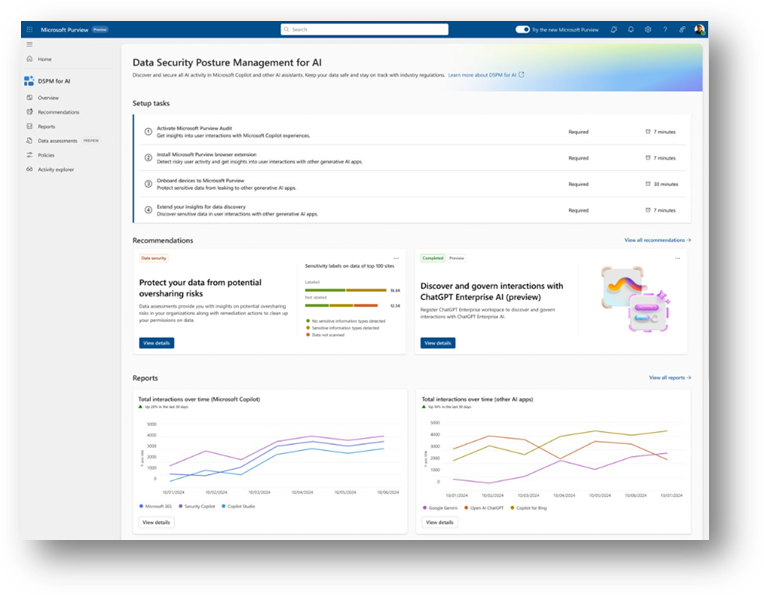Click Copilot Studio legend entry
The width and height of the screenshot is (764, 595).
238,506
